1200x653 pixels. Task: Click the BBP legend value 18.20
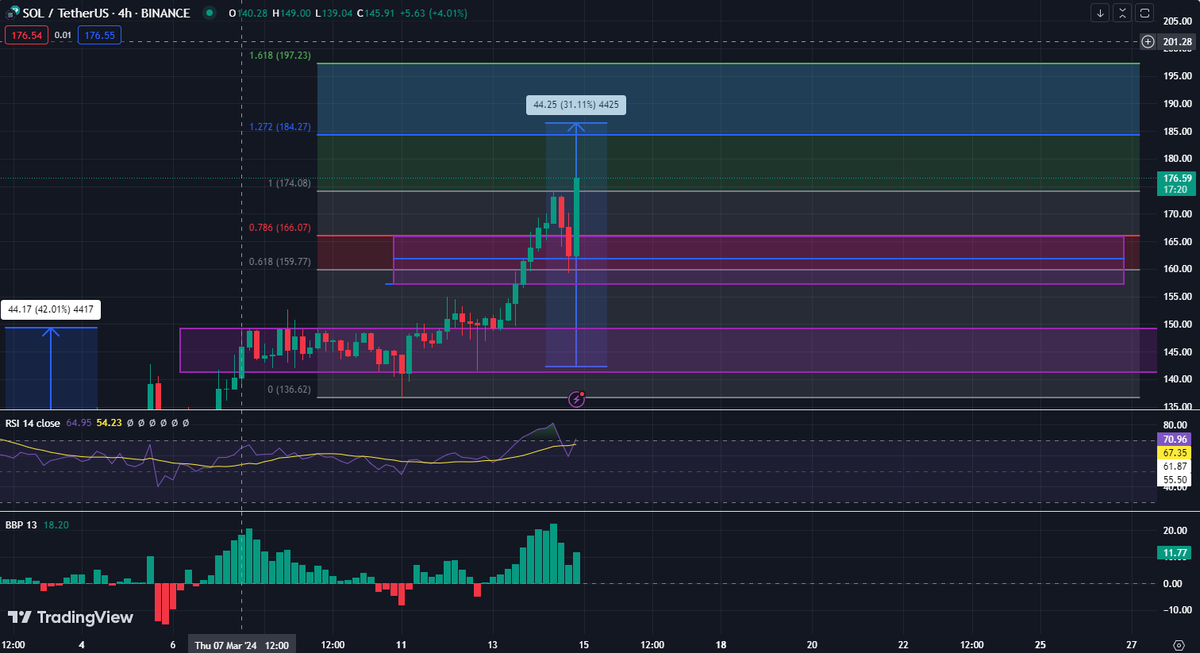[x=54, y=523]
